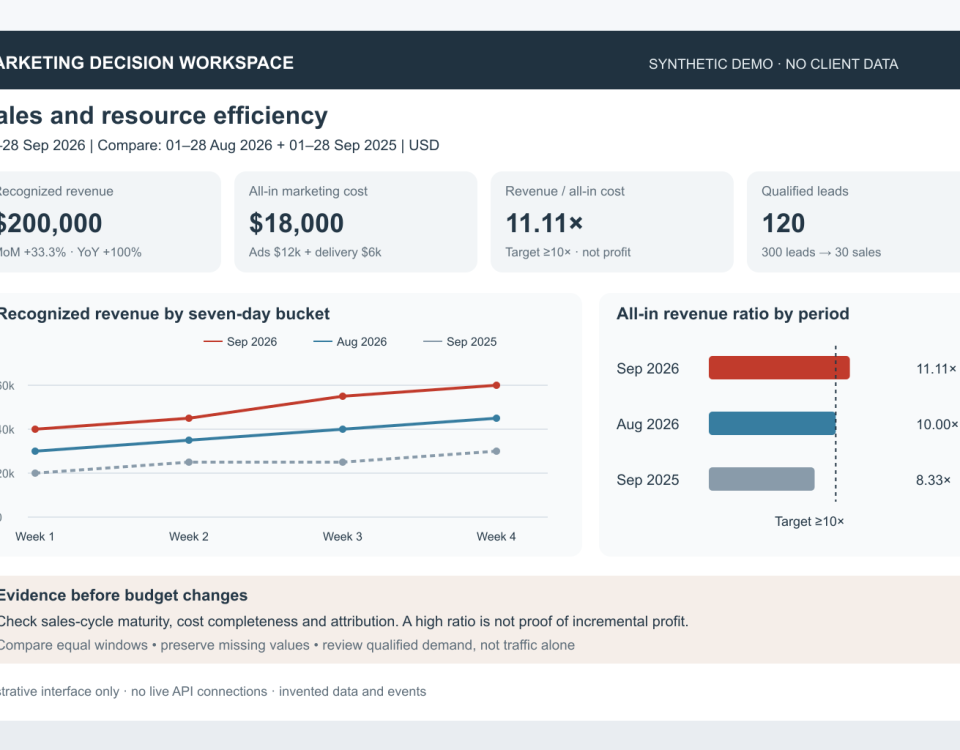Click the Sep 2026 bar row label
This screenshot has width=960, height=750.
[648, 369]
